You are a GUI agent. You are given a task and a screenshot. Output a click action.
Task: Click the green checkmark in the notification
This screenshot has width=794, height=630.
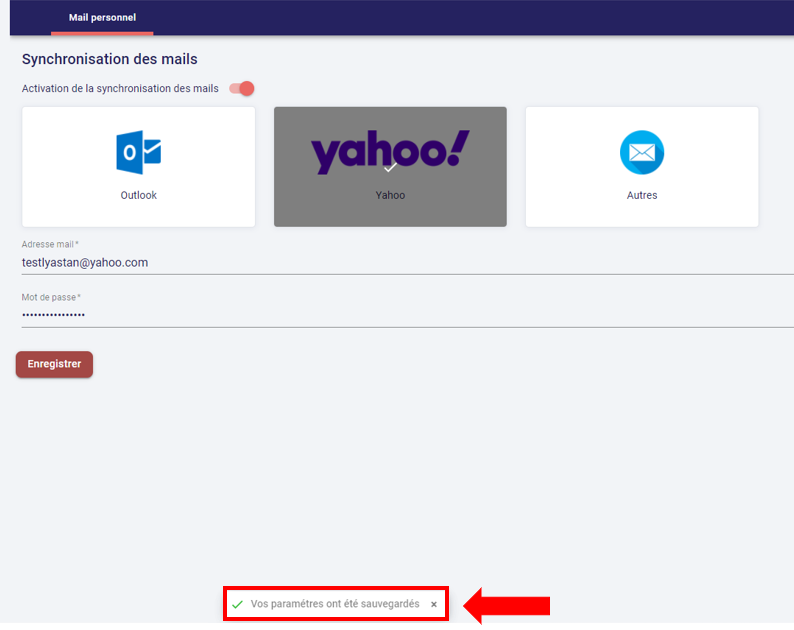237,605
